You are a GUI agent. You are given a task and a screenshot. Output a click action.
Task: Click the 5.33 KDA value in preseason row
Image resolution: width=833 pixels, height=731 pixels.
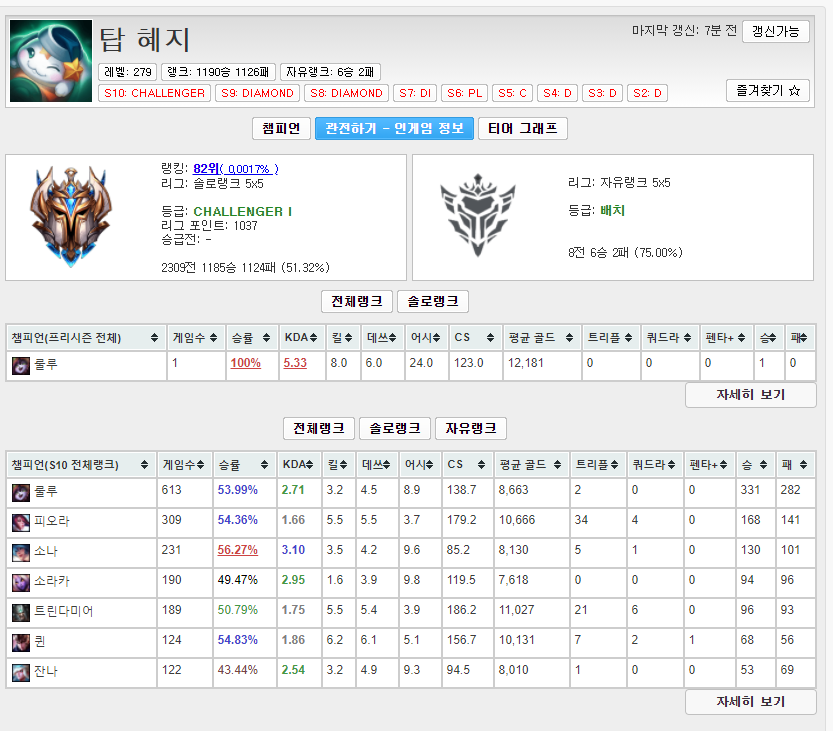click(x=295, y=363)
